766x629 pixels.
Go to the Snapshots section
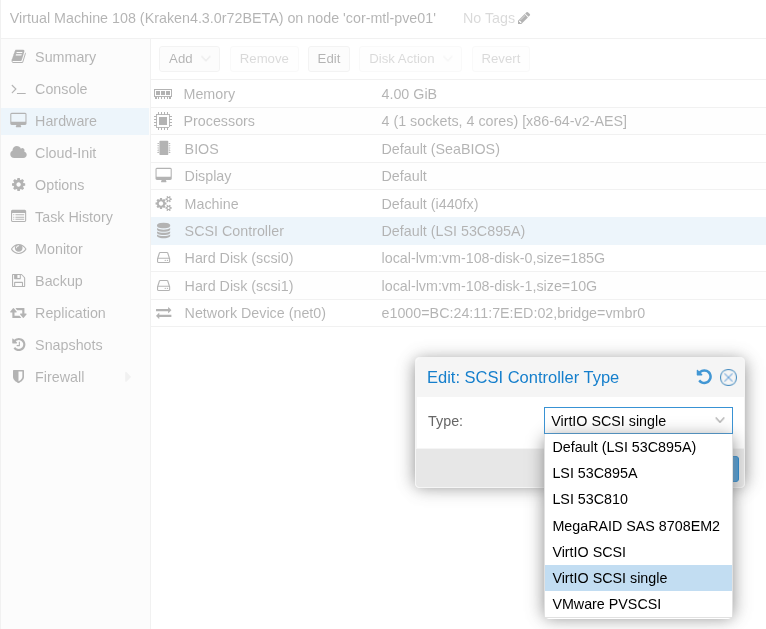[x=68, y=345]
